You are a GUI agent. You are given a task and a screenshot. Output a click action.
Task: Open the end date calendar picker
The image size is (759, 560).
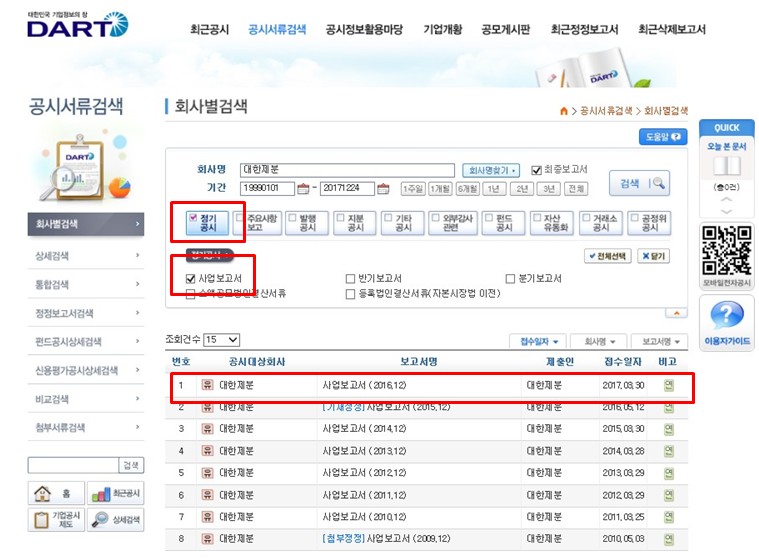(x=383, y=189)
